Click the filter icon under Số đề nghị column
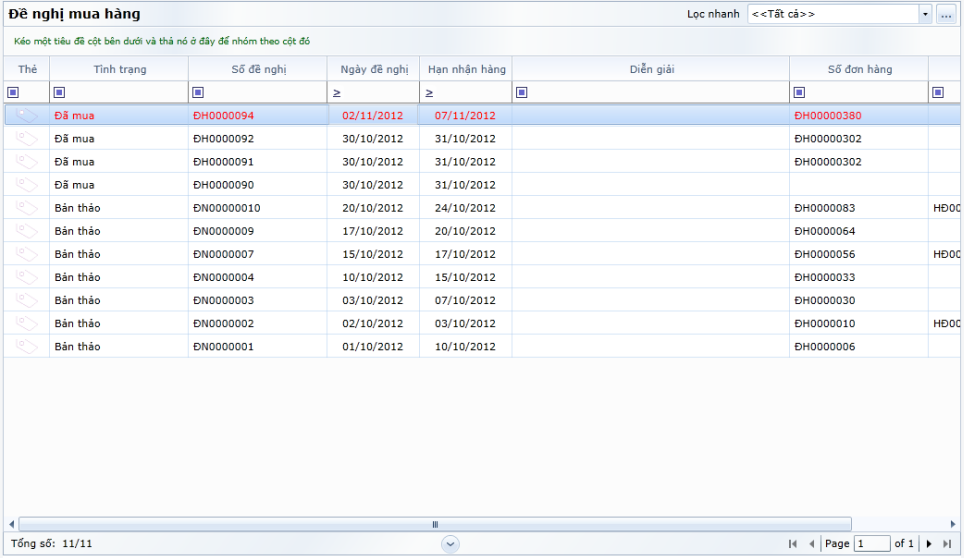Screen dimensions: 964x558 click(198, 93)
